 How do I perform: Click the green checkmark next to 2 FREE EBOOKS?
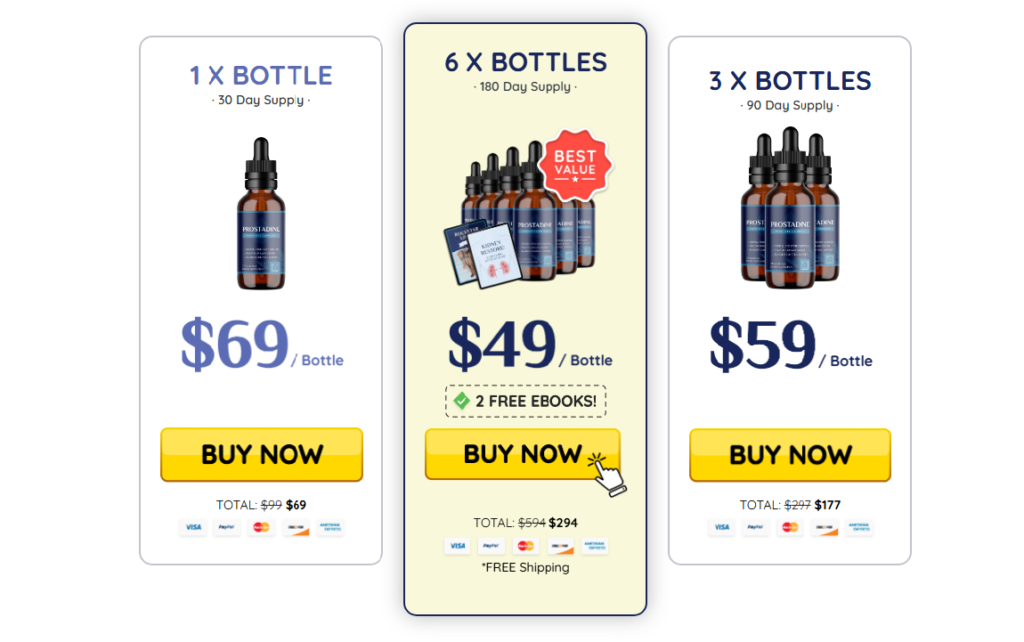click(462, 400)
